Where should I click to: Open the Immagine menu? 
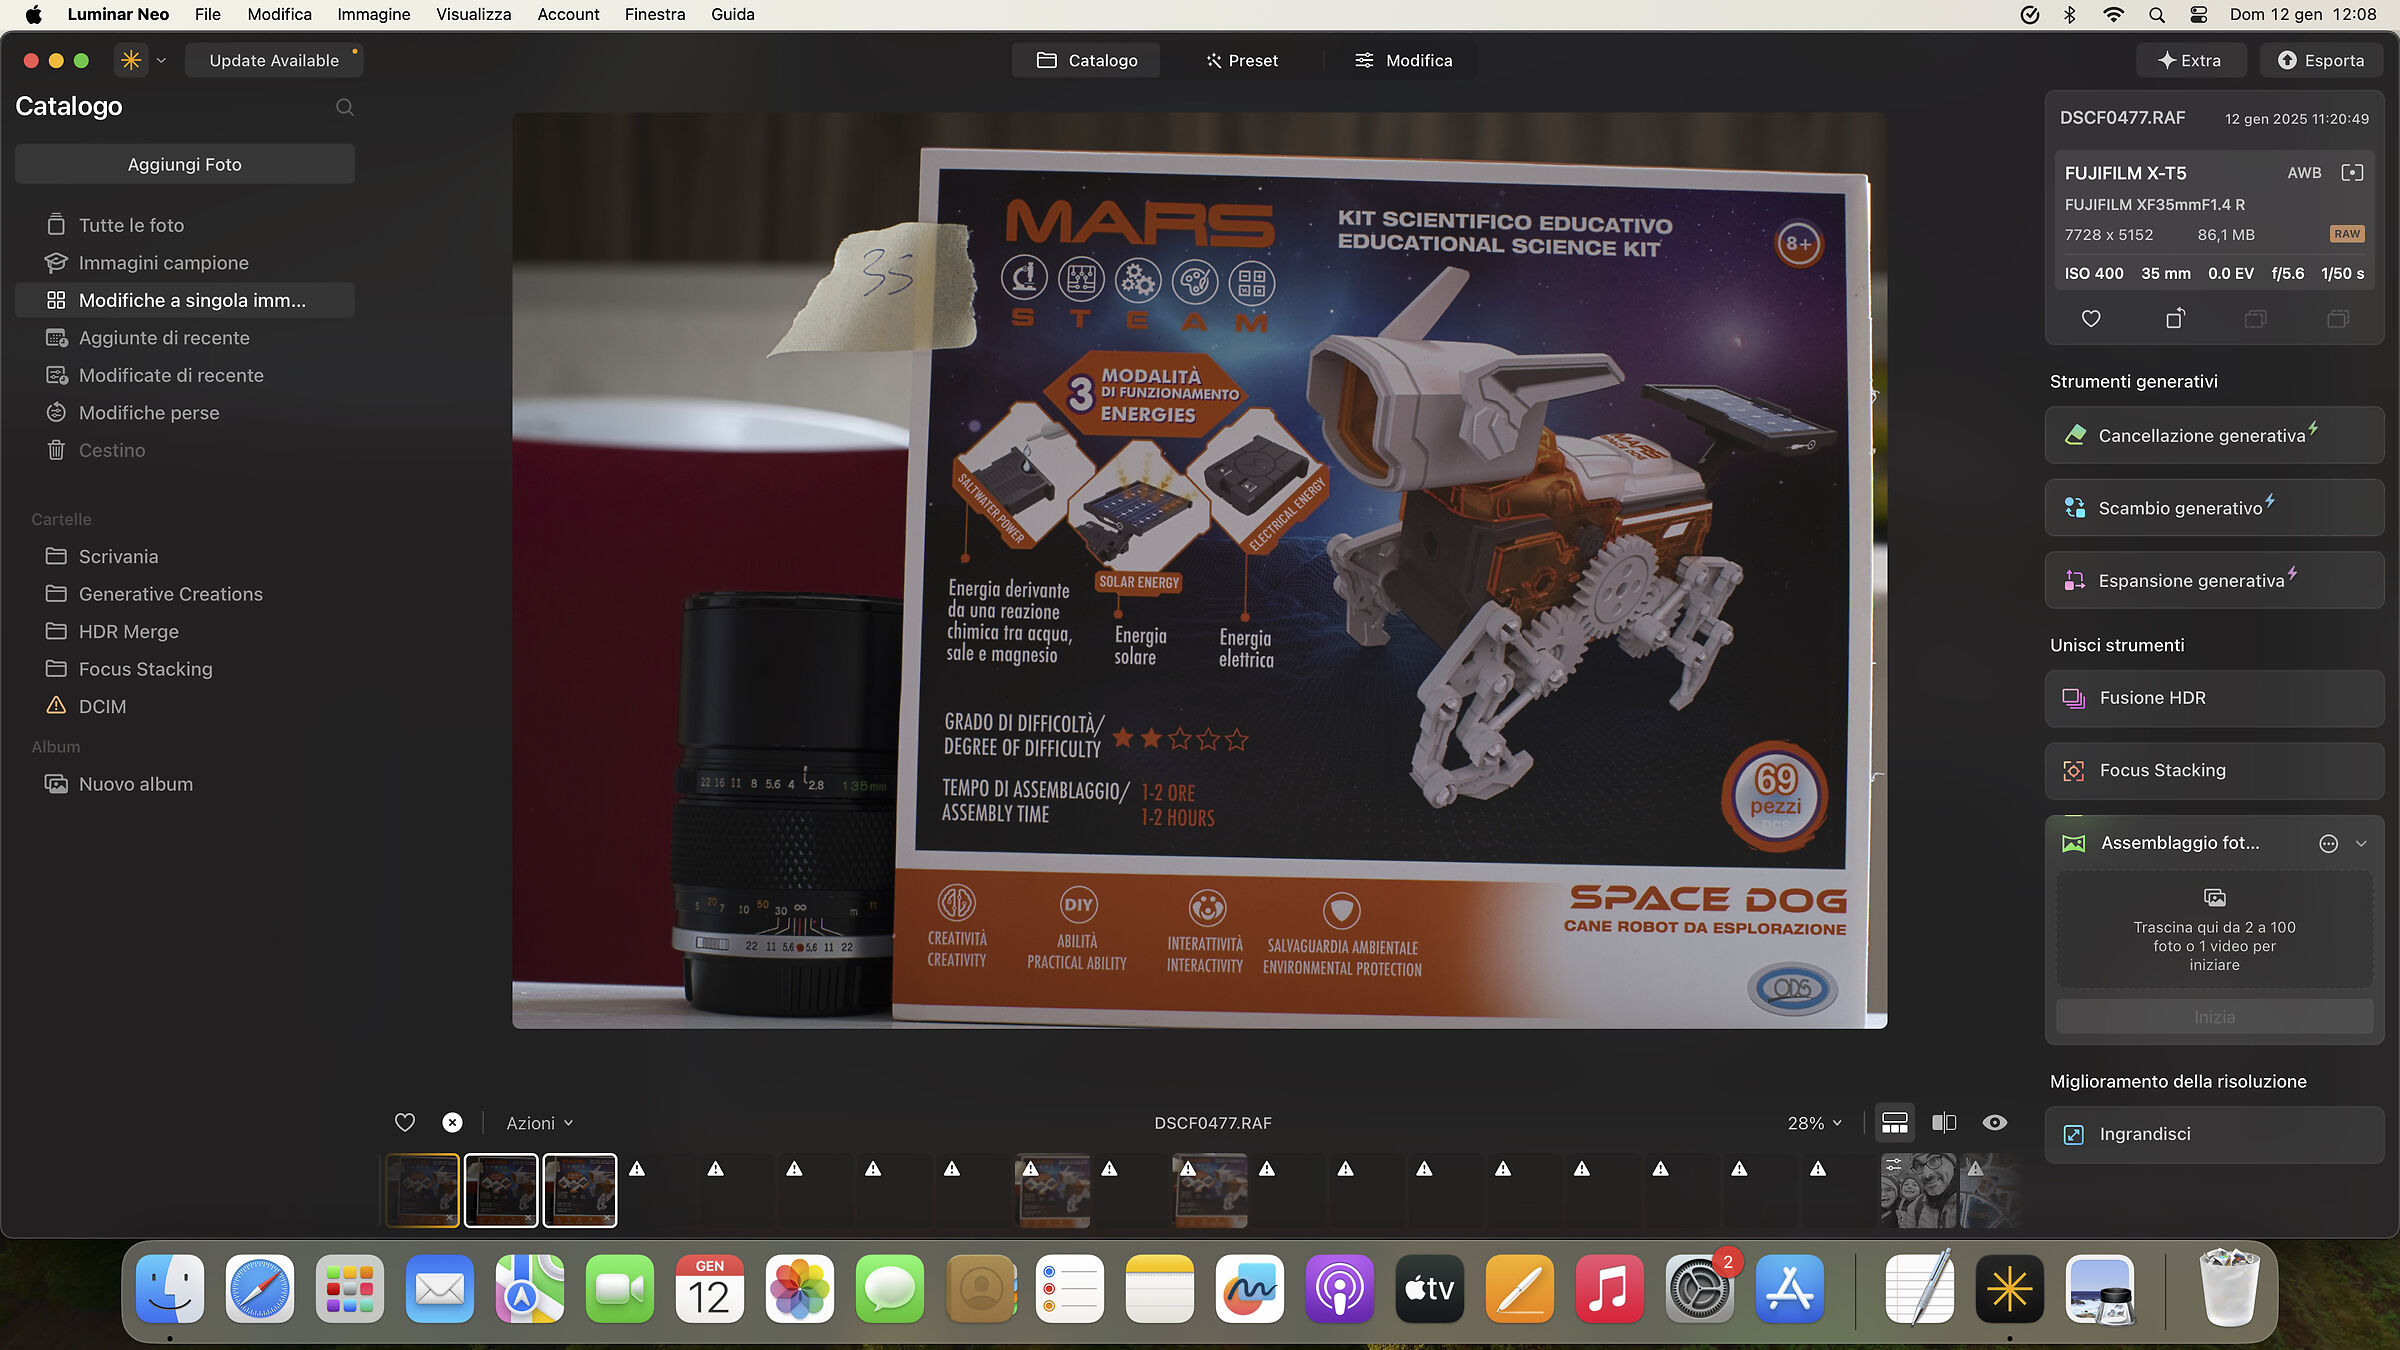click(x=374, y=14)
